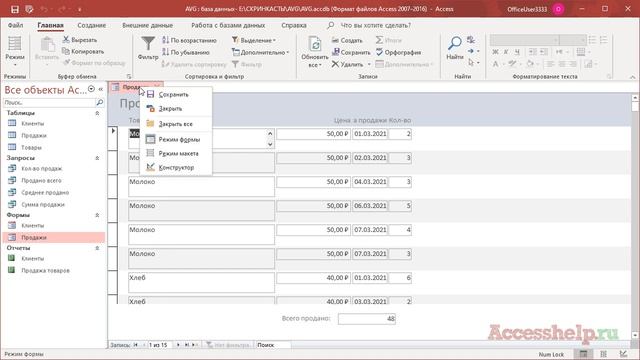
Task: Open the Создание ribbon tab
Action: coord(91,25)
